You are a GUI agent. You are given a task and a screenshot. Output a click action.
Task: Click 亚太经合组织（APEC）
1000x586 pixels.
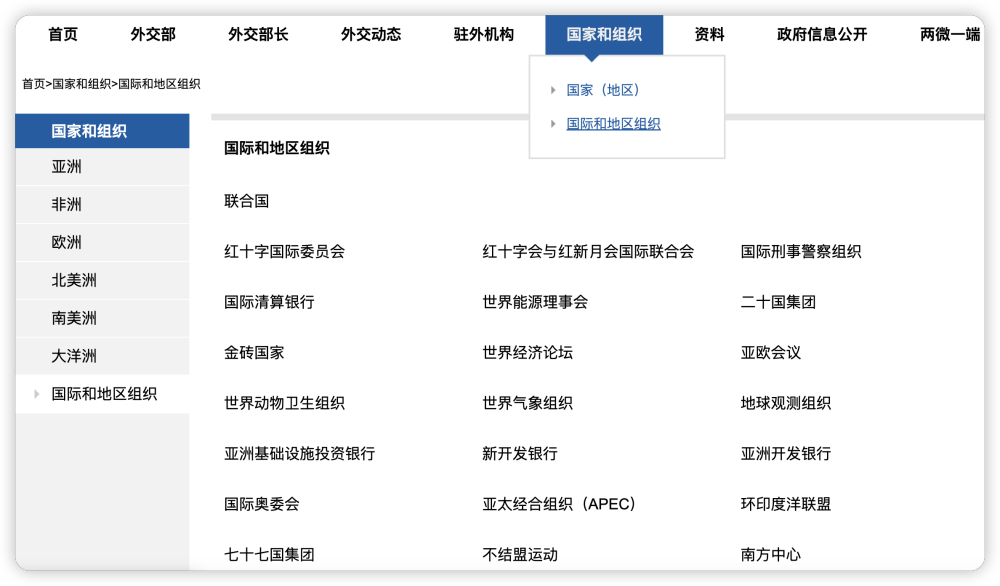pos(559,504)
